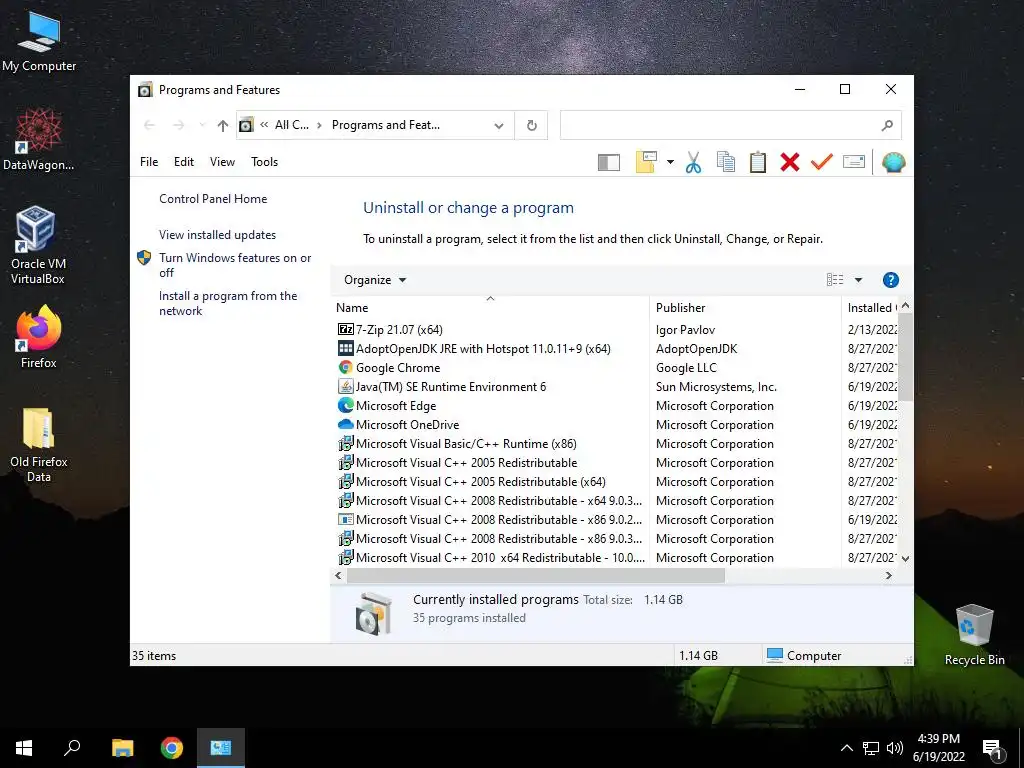Click the Old Firefox Data folder
Viewport: 1024px width, 768px height.
39,445
